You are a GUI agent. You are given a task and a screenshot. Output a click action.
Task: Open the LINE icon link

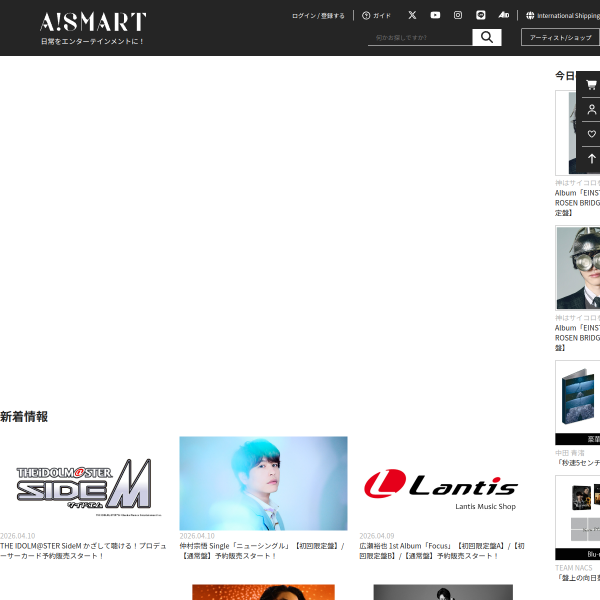481,15
